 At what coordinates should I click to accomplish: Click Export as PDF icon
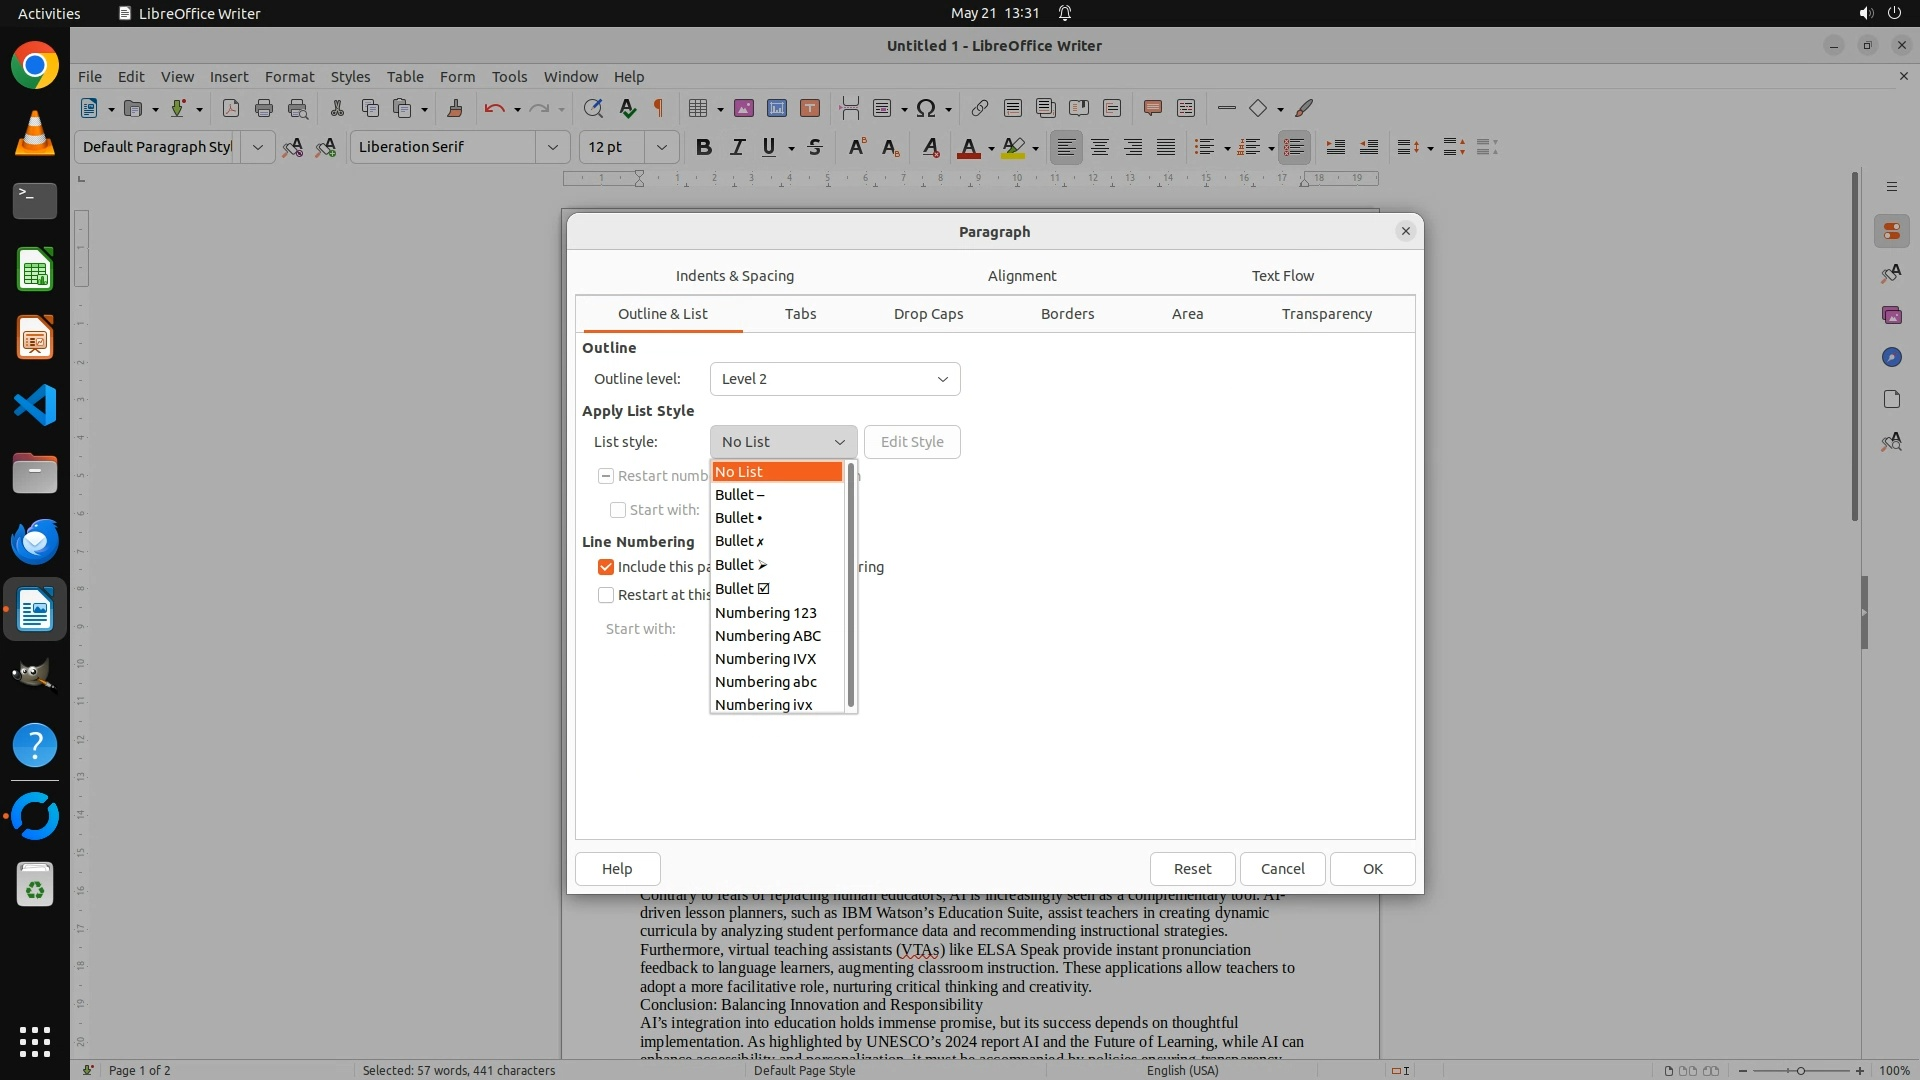tap(231, 108)
